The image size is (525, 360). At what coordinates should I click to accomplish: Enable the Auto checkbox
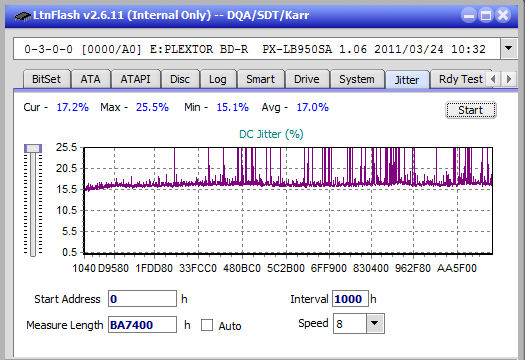[207, 325]
